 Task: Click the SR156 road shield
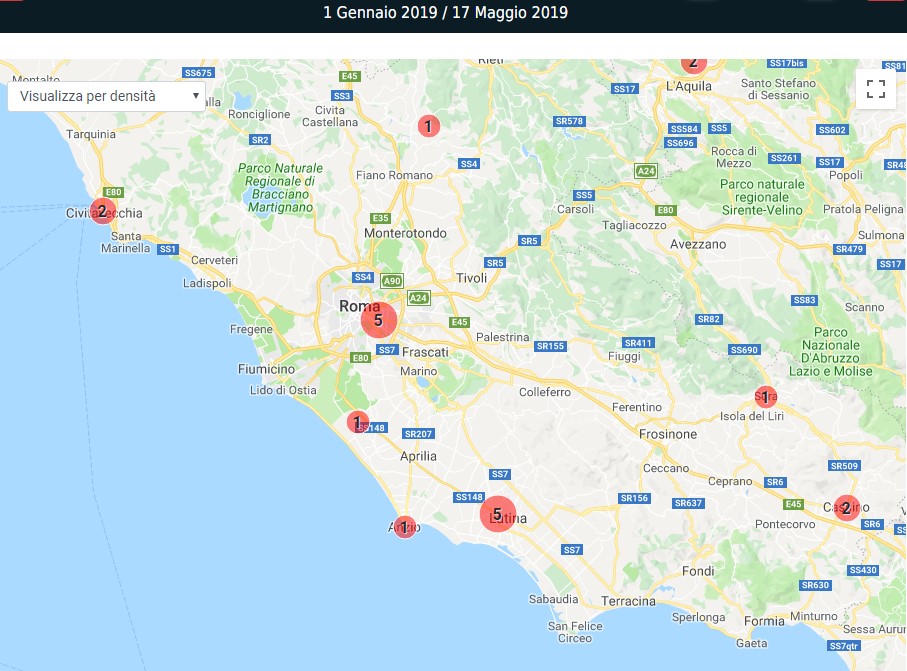click(635, 498)
